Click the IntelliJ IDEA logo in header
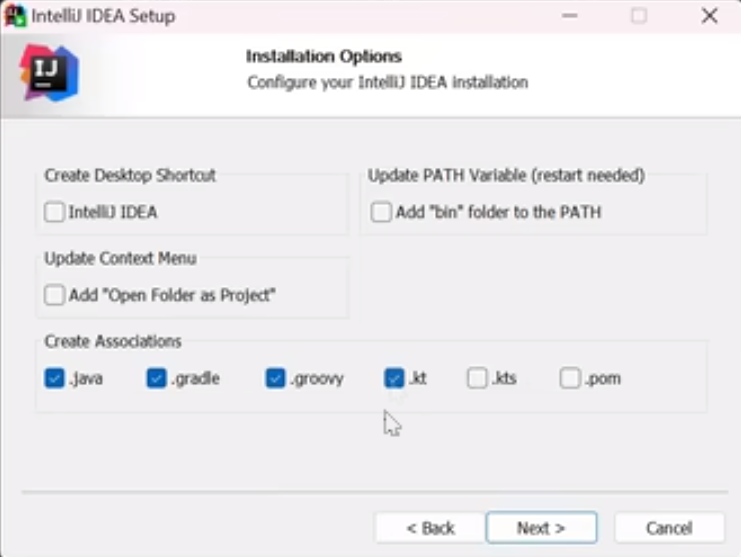The height and width of the screenshot is (557, 741). point(49,73)
